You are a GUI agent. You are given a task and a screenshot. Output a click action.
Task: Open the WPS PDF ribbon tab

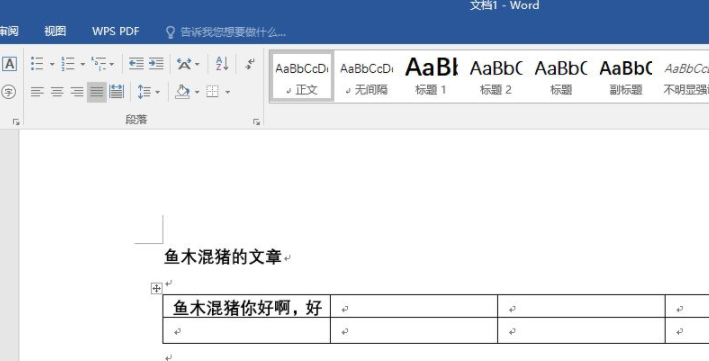[116, 31]
